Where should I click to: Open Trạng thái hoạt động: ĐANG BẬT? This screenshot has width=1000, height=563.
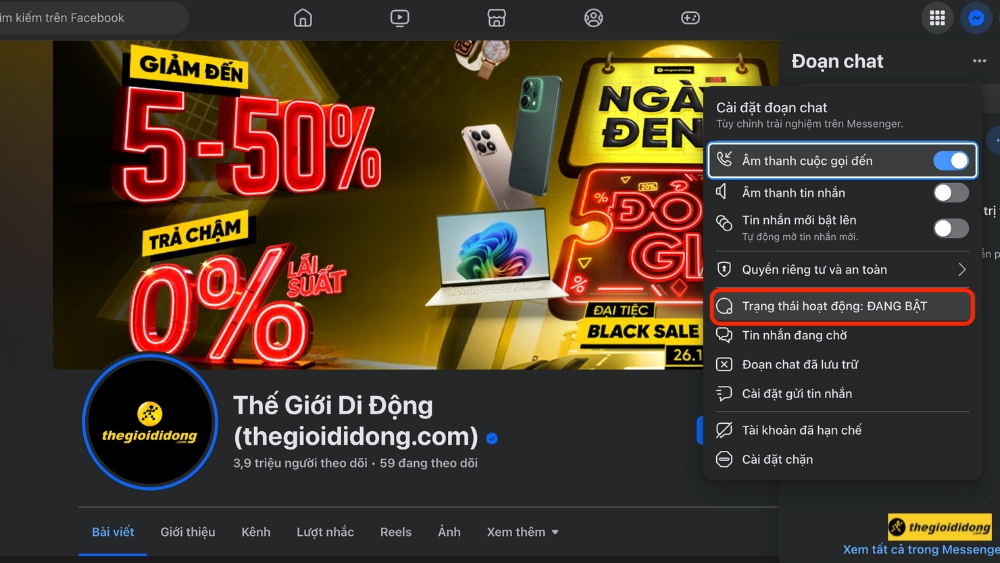(x=842, y=306)
